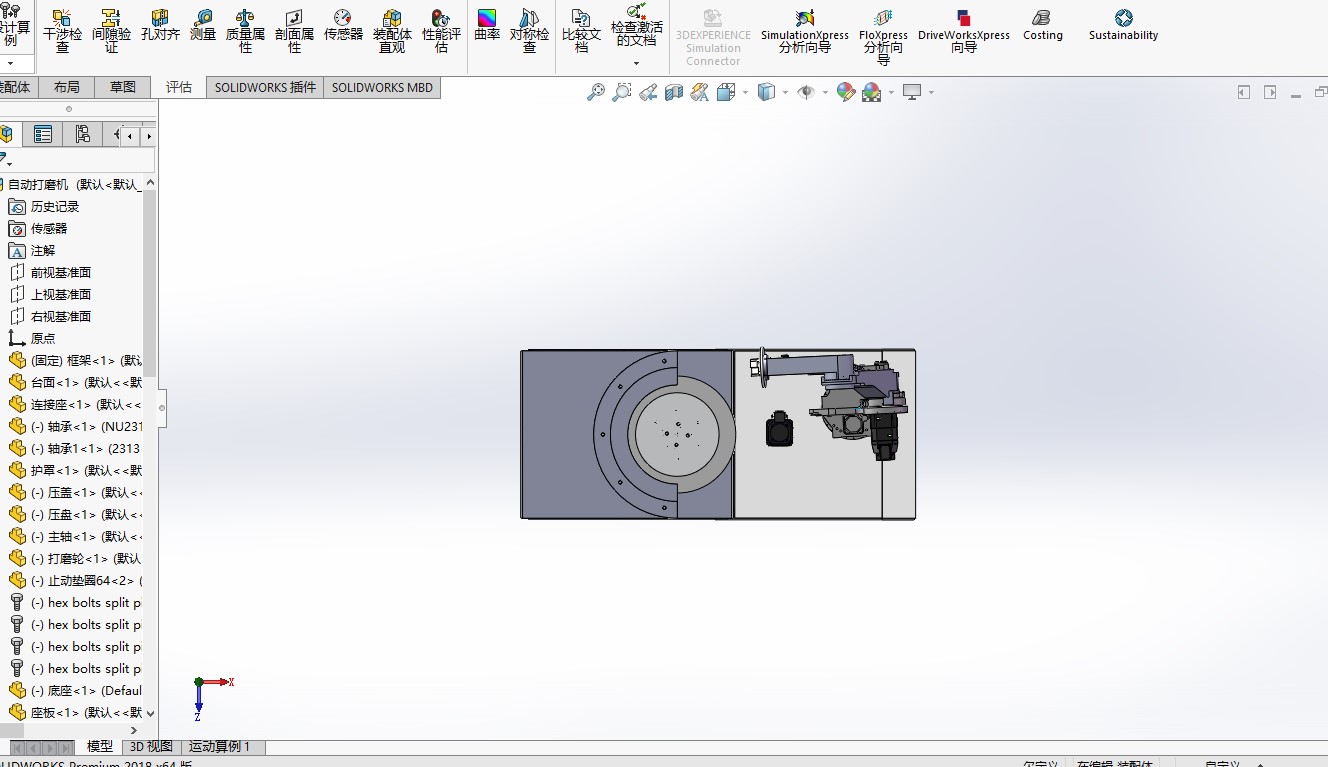Click the Display Style icon

(766, 92)
